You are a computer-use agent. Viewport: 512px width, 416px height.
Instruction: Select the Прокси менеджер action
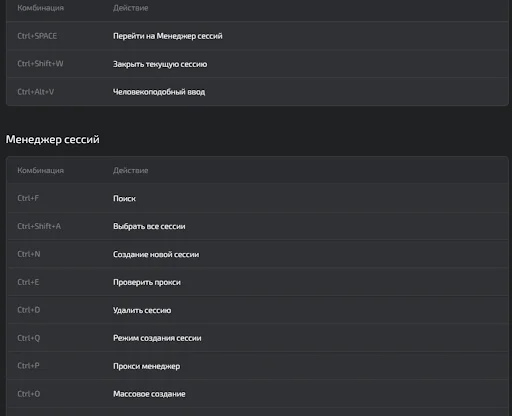point(146,366)
